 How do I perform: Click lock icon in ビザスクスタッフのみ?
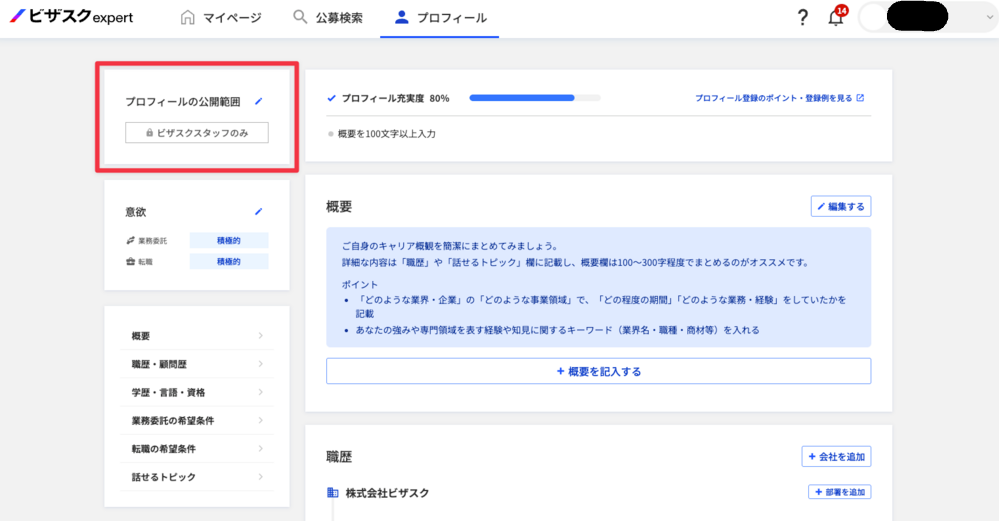149,133
